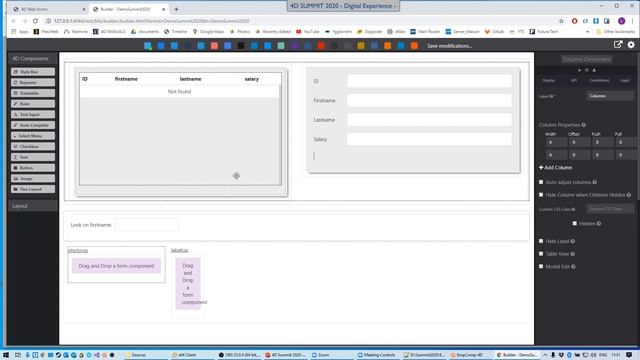
Task: Focus the Look on firstname field
Action: 146,224
